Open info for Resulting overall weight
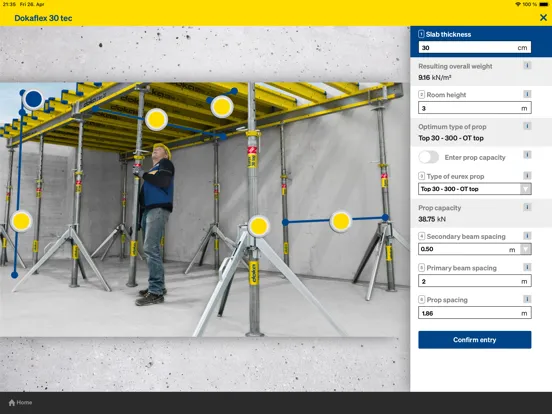This screenshot has width=552, height=414. pyautogui.click(x=527, y=65)
